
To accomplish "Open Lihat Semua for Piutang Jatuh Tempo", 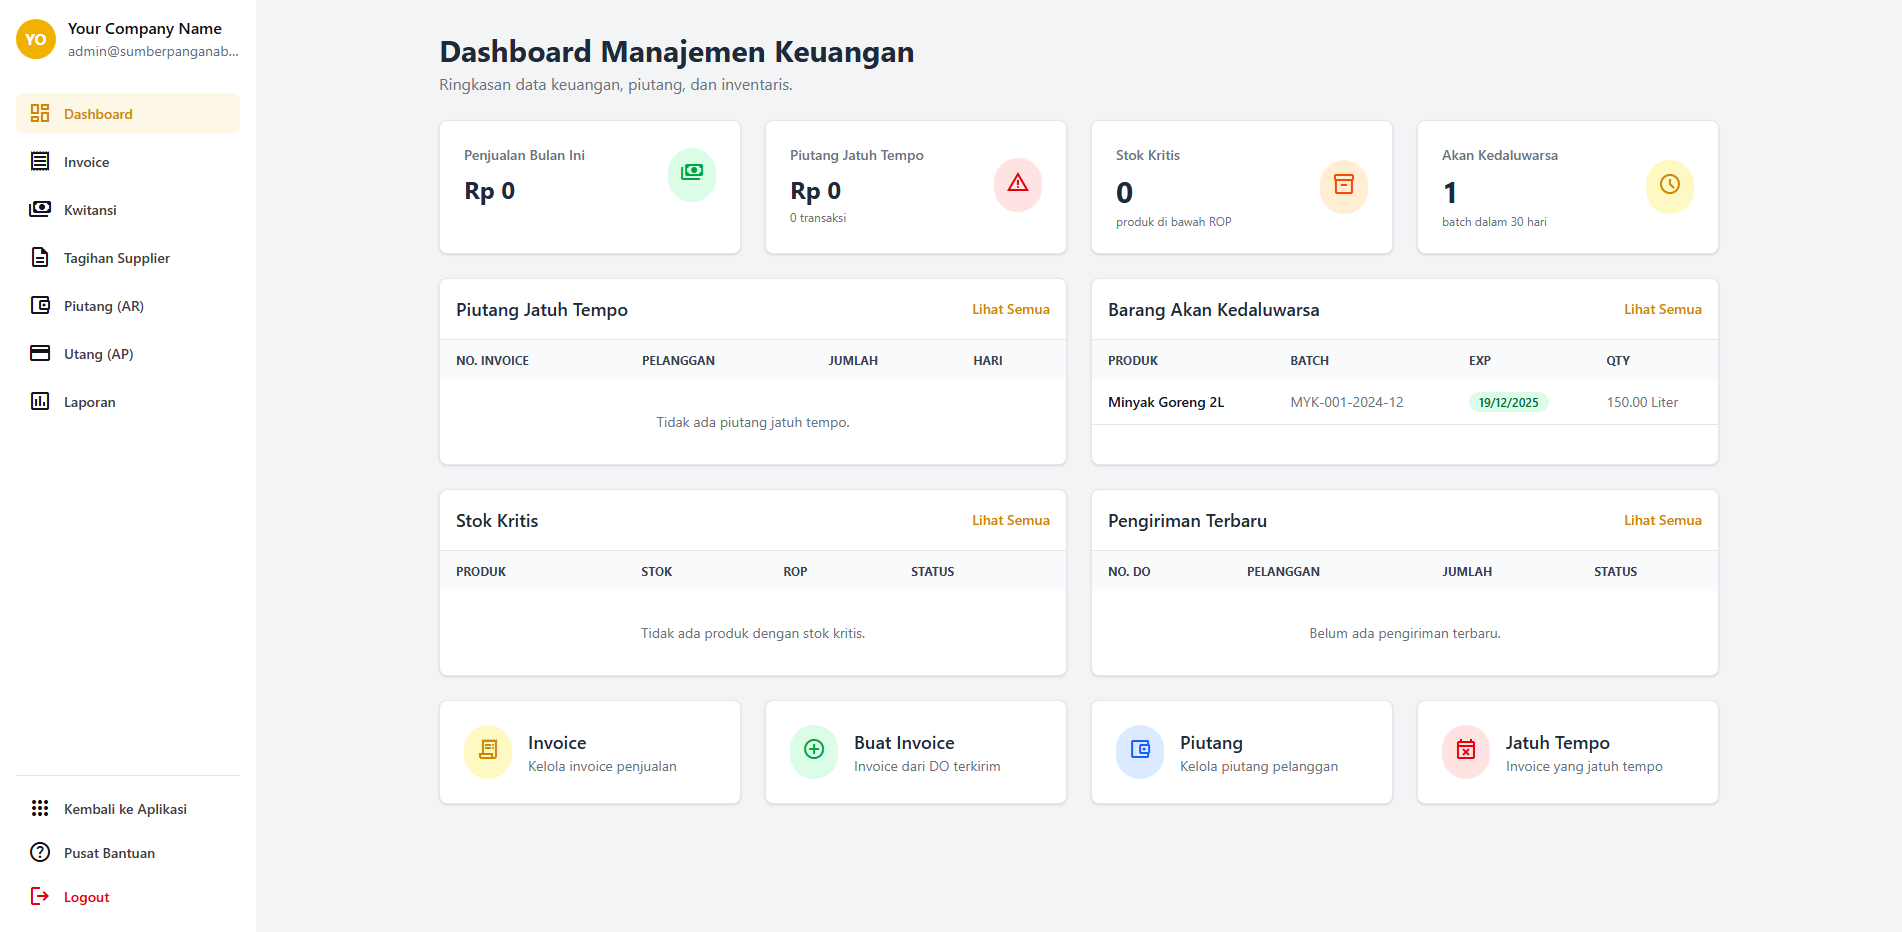I will pyautogui.click(x=1011, y=309).
